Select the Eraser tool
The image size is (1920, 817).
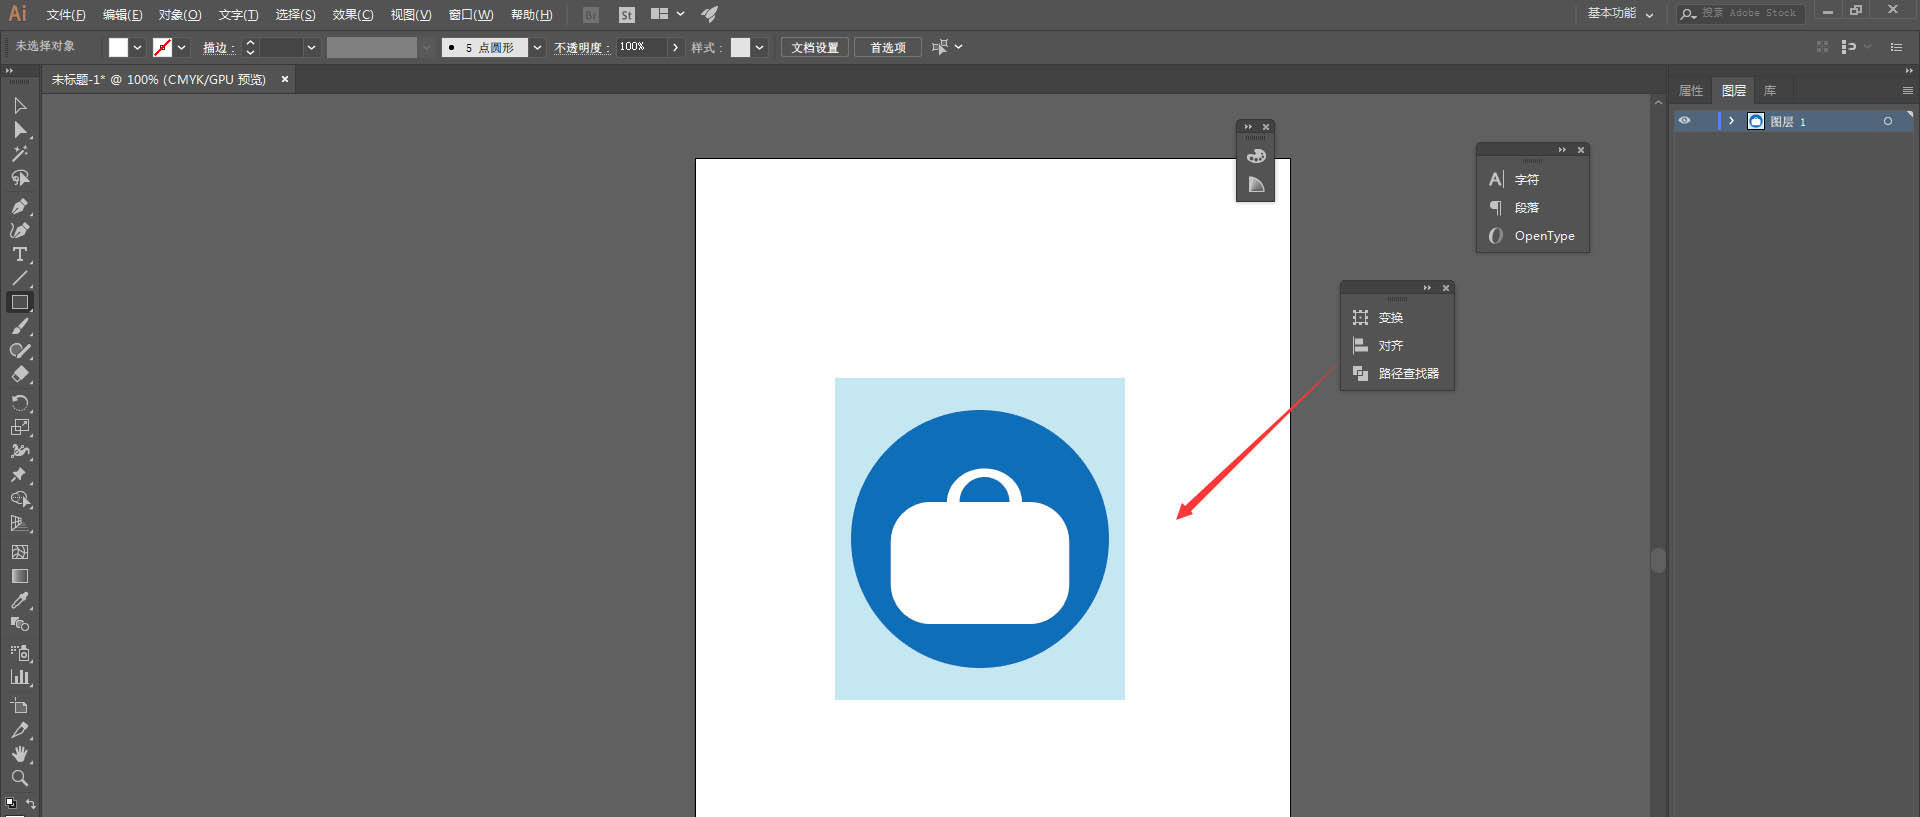[19, 375]
